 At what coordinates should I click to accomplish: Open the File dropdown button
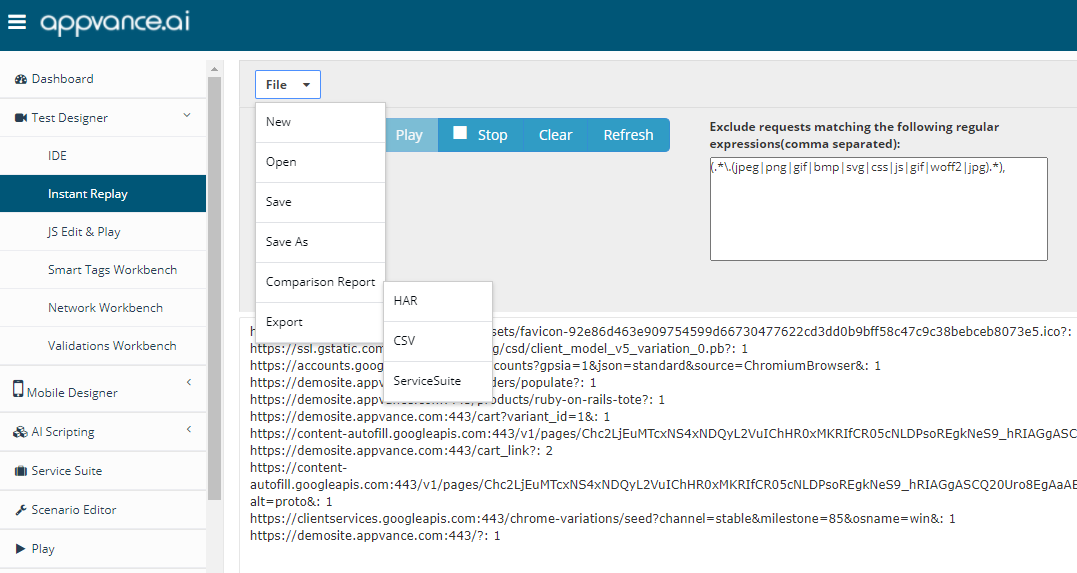pyautogui.click(x=288, y=85)
